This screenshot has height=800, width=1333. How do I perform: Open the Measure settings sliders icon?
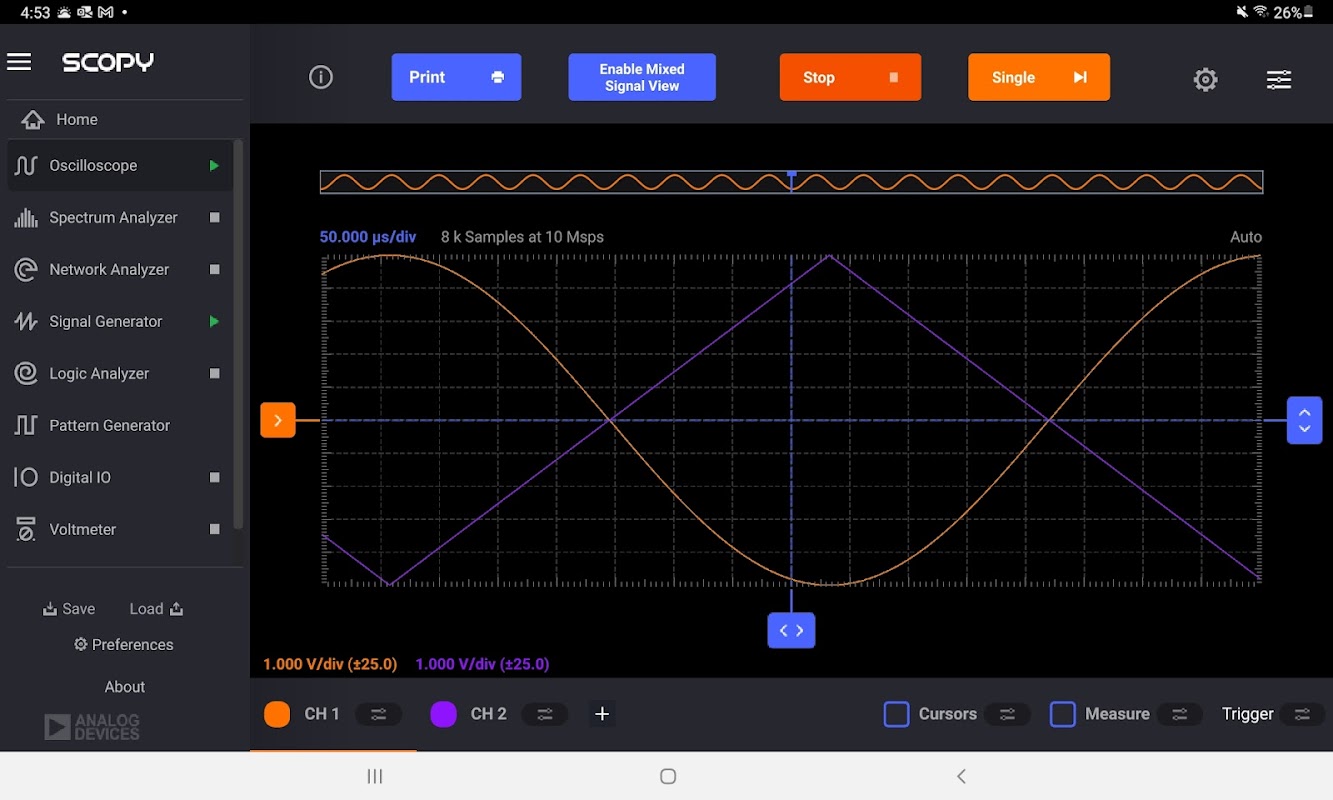coord(1180,714)
